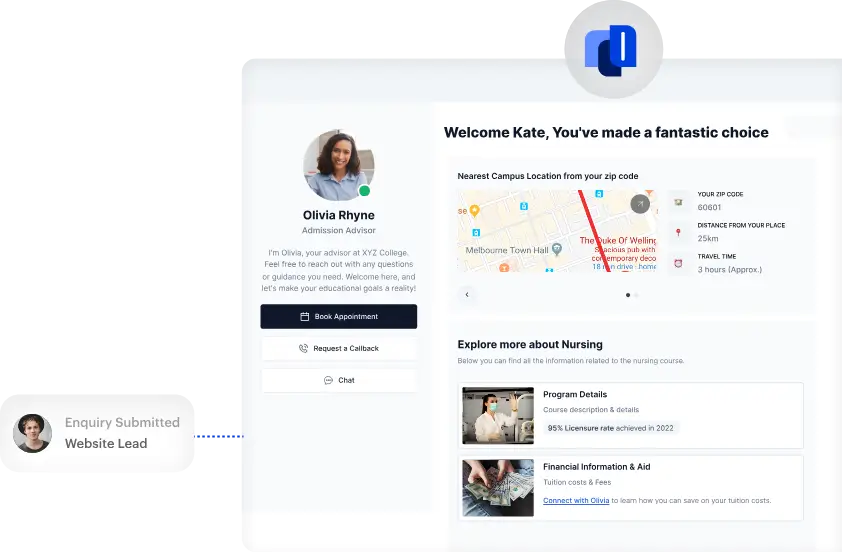Click the Program Details lab thumbnail
The height and width of the screenshot is (552, 842).
(498, 415)
